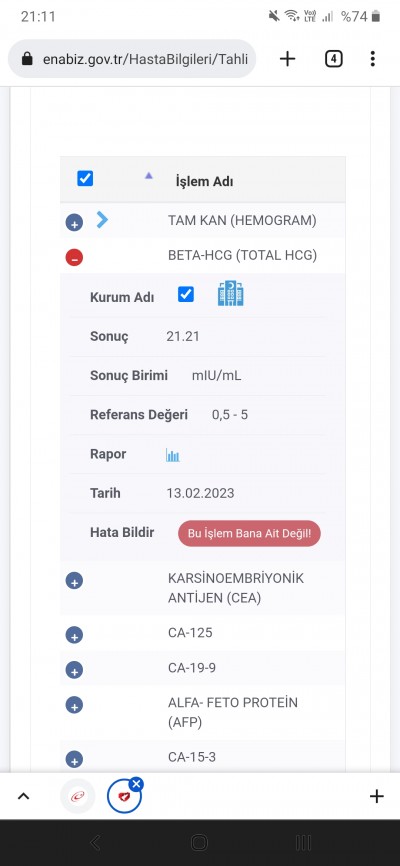Add a tab with bottom-right plus
This screenshot has width=400, height=866.
coord(376,796)
